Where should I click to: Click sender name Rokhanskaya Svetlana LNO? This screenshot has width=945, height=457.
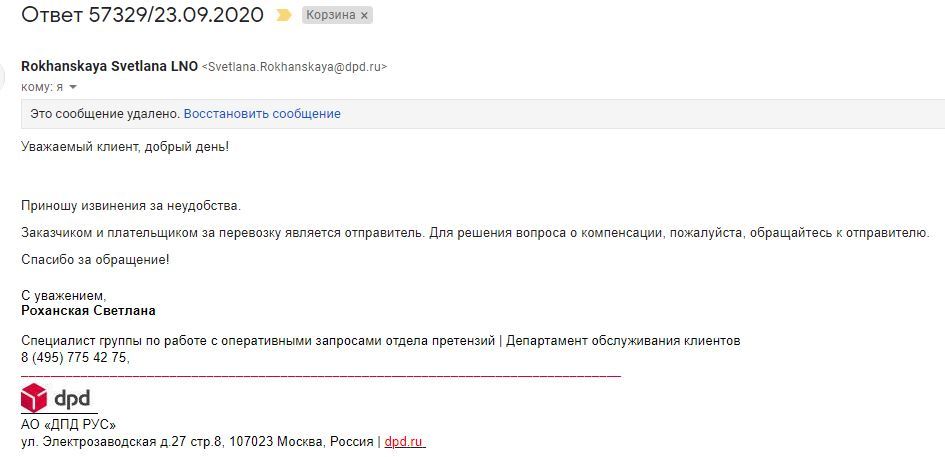tap(109, 67)
